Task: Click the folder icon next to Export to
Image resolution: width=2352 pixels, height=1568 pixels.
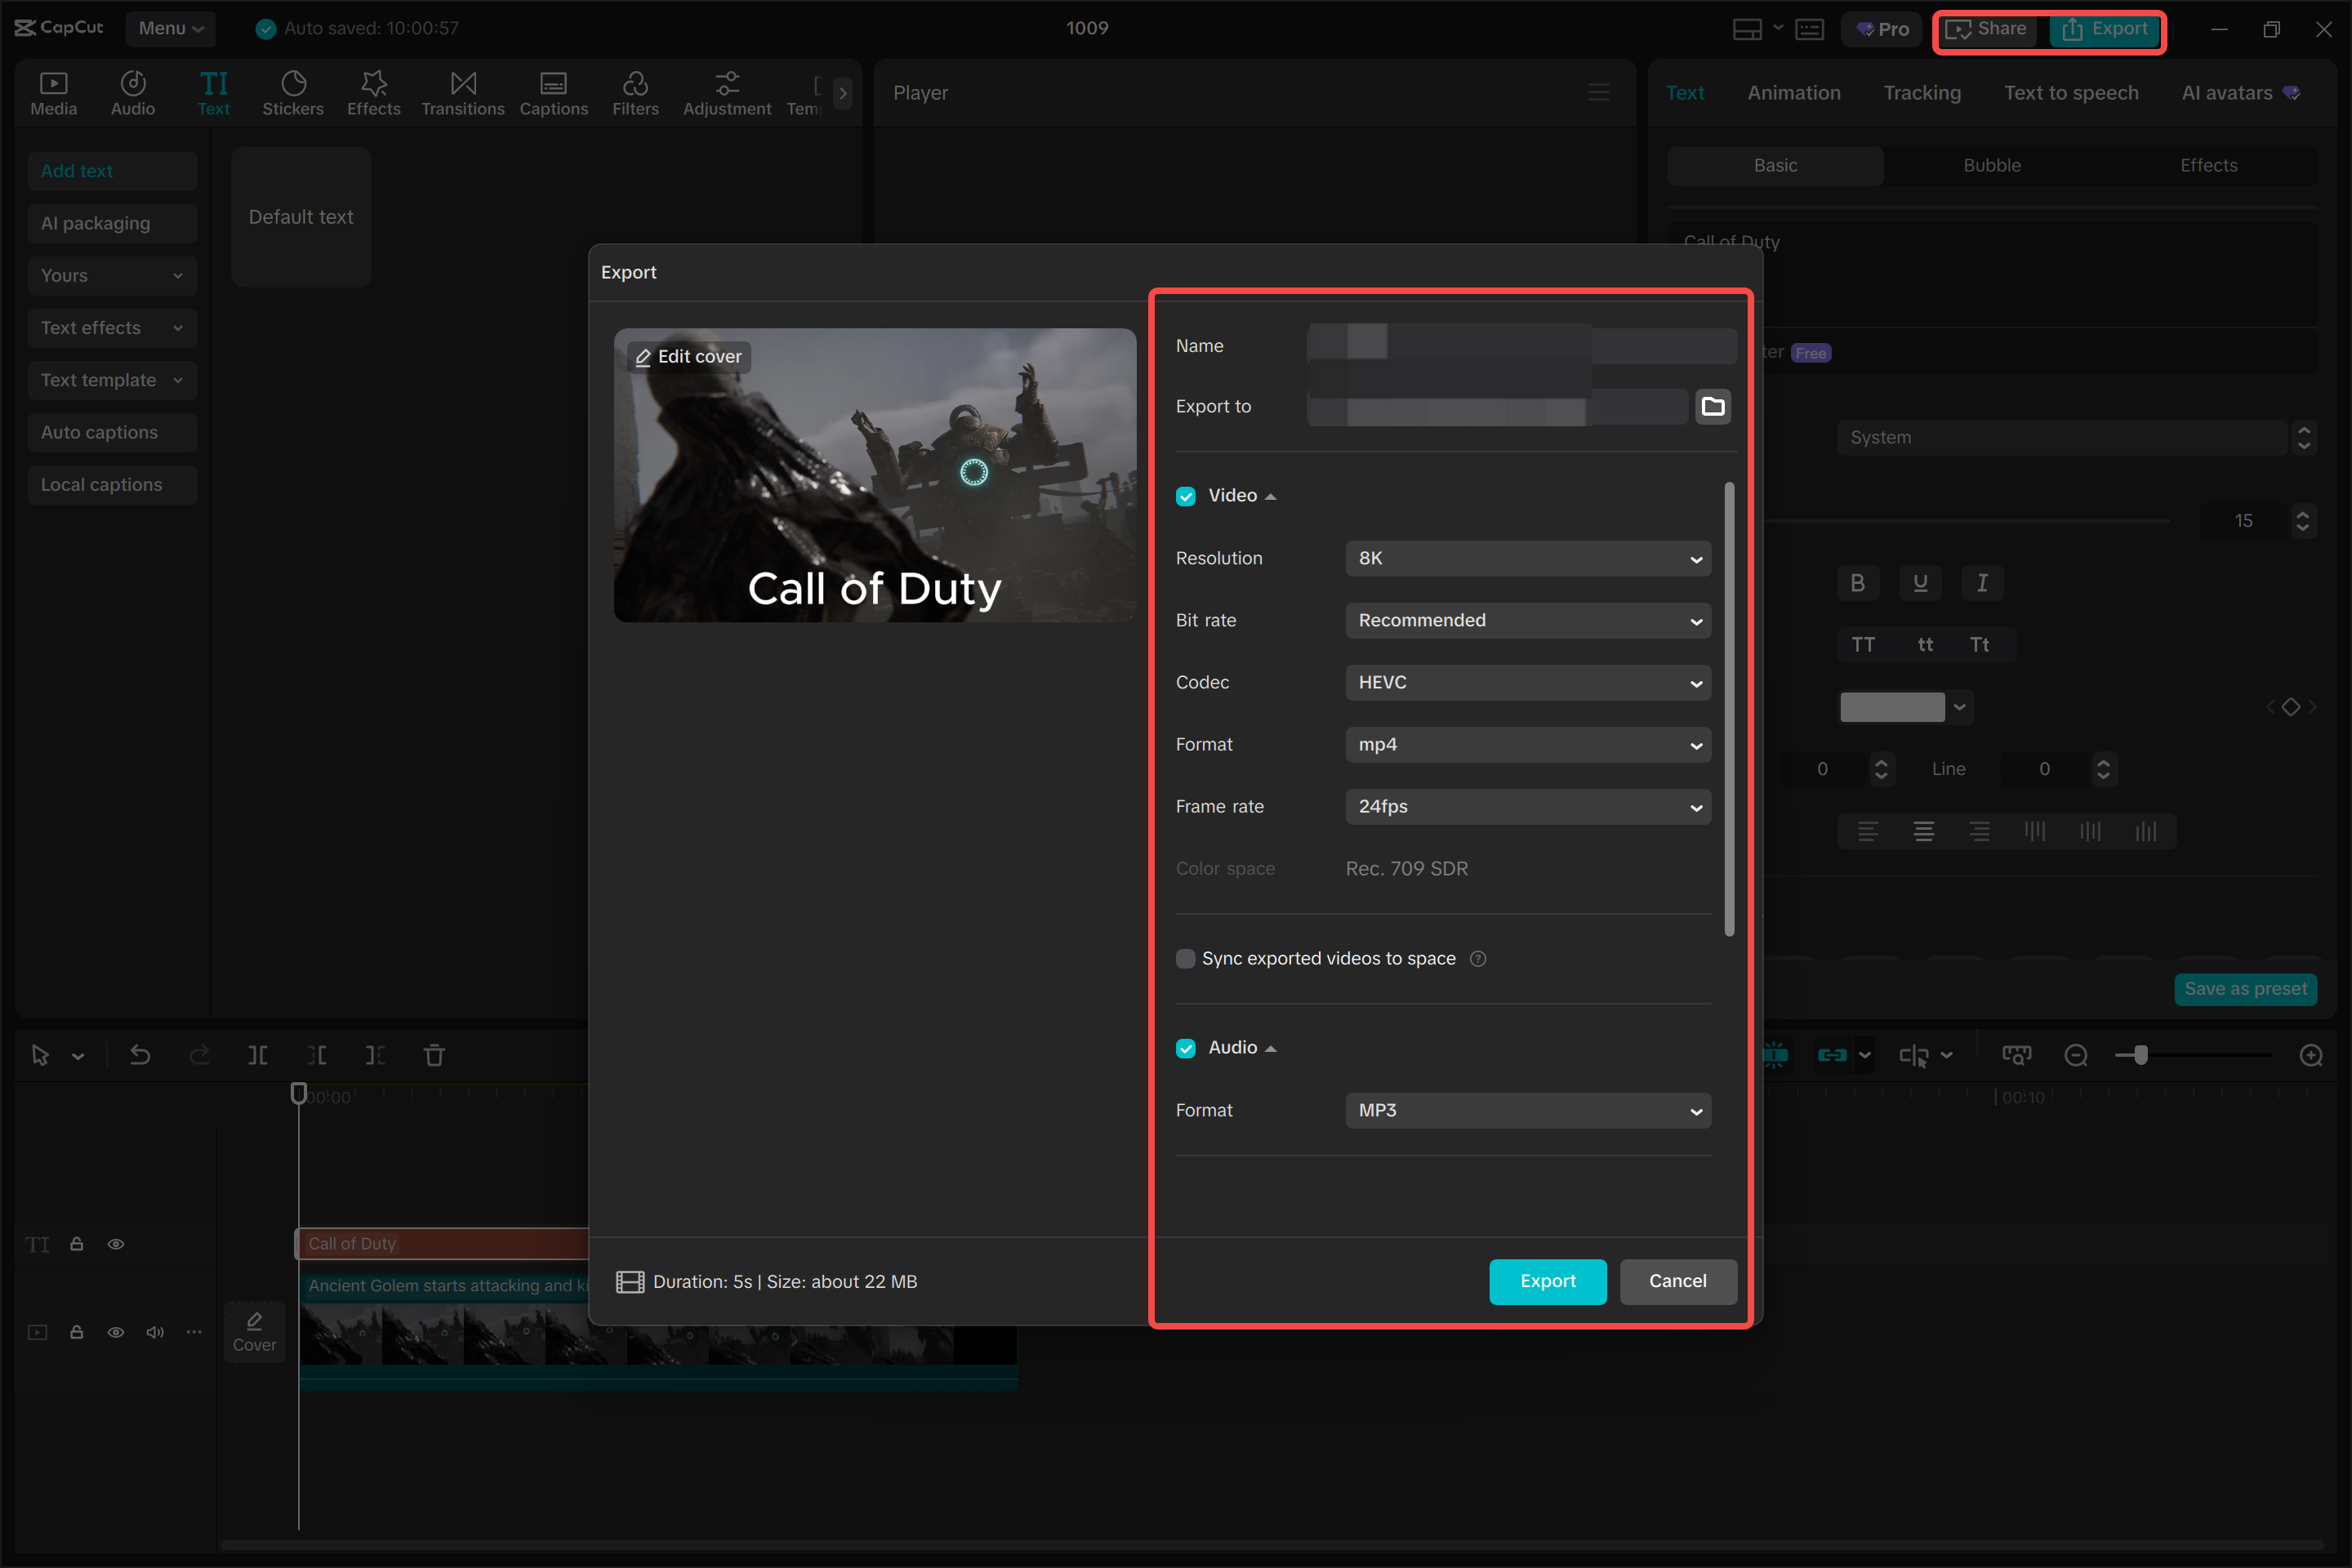Action: coord(1712,406)
